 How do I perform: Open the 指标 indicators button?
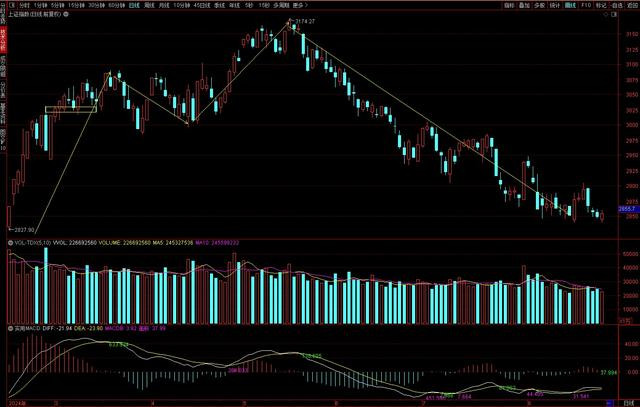click(509, 5)
